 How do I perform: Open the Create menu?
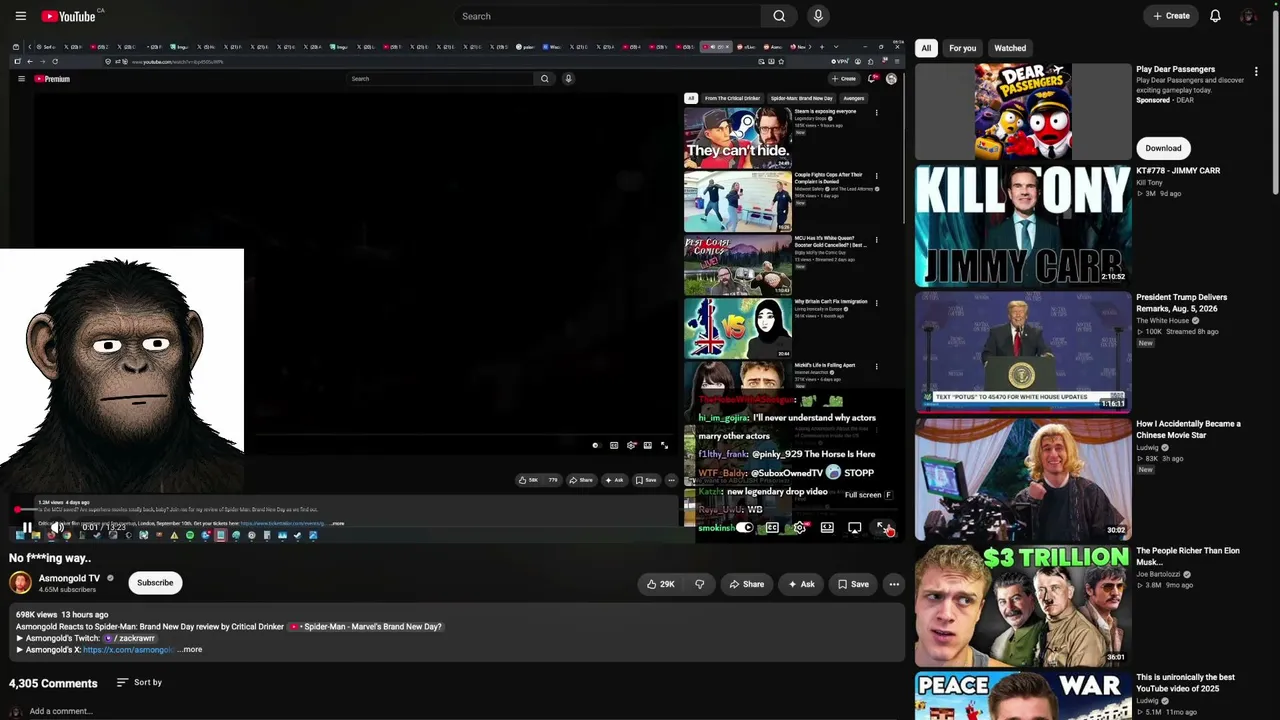1171,16
